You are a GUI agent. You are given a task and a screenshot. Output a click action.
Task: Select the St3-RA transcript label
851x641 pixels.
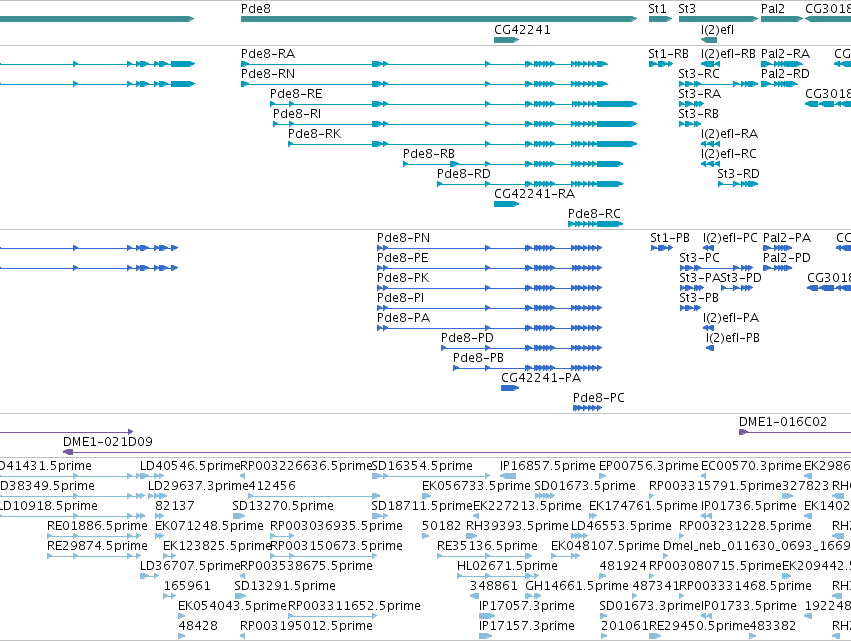(700, 94)
